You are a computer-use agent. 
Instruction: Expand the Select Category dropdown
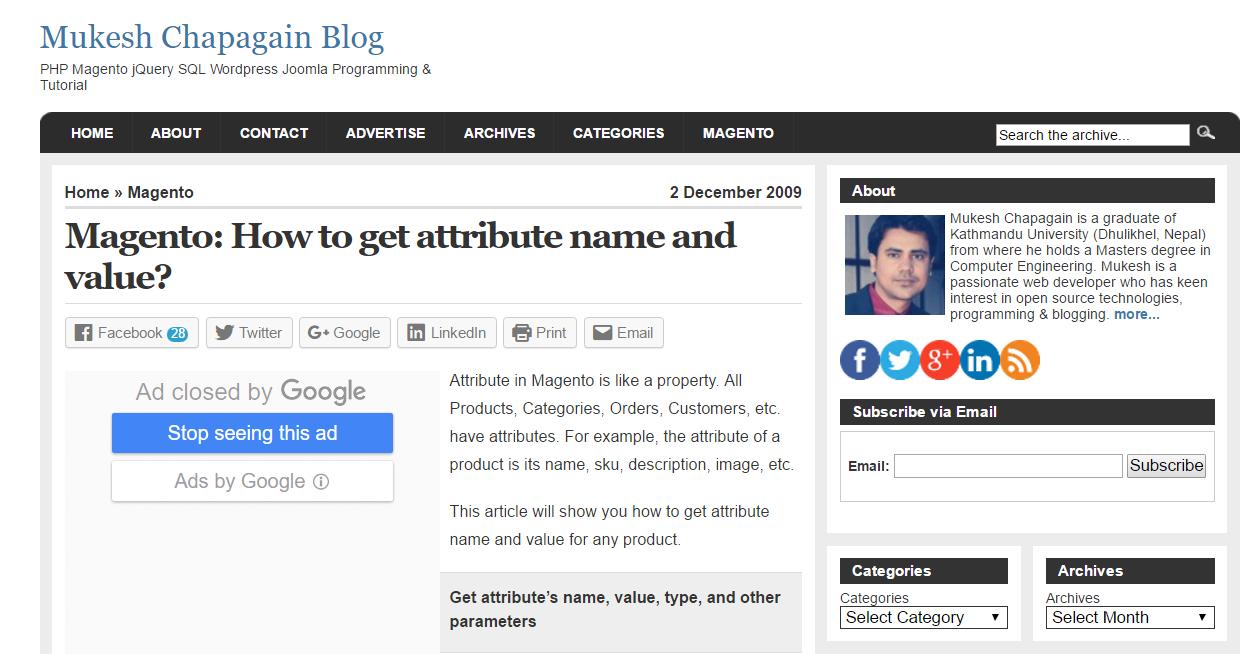(924, 617)
